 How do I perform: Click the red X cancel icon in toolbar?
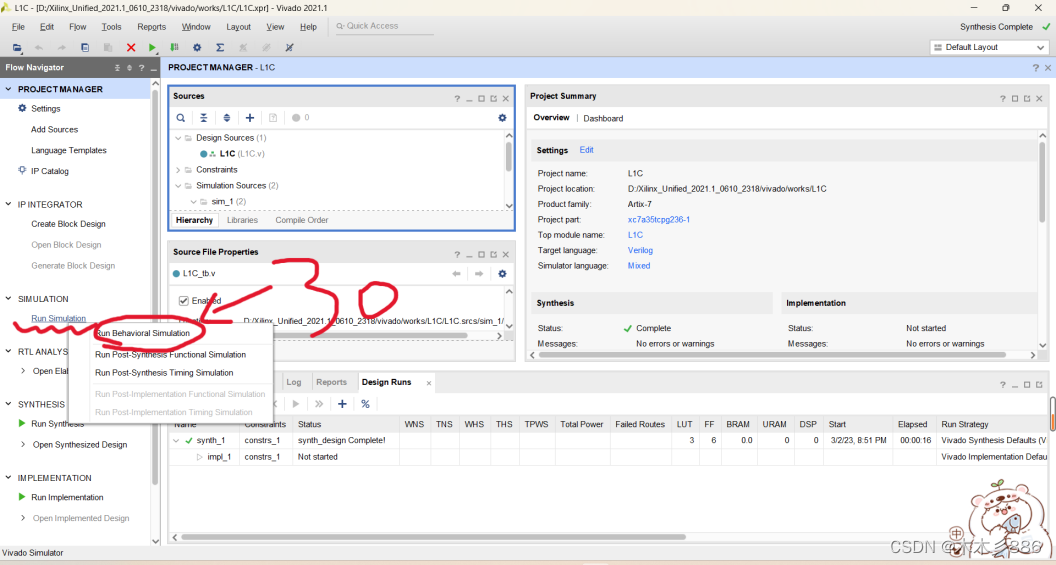pos(131,48)
